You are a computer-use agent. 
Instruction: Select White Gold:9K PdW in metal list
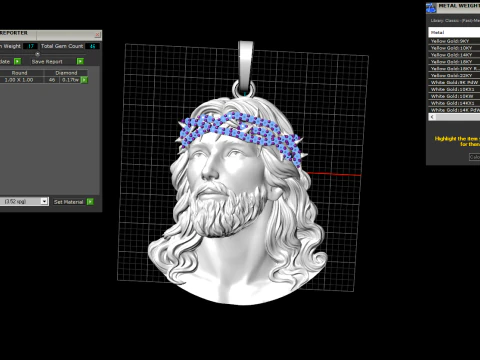click(454, 82)
